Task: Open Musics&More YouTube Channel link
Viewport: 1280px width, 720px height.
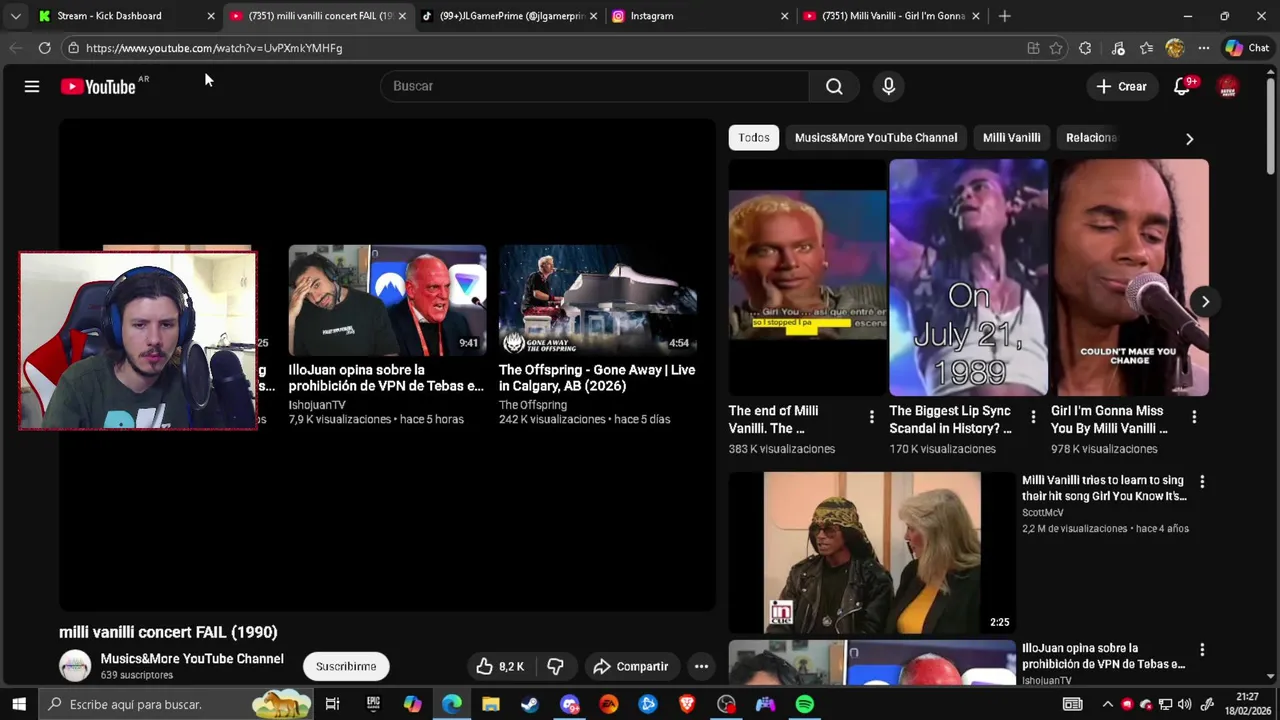Action: pyautogui.click(x=192, y=659)
